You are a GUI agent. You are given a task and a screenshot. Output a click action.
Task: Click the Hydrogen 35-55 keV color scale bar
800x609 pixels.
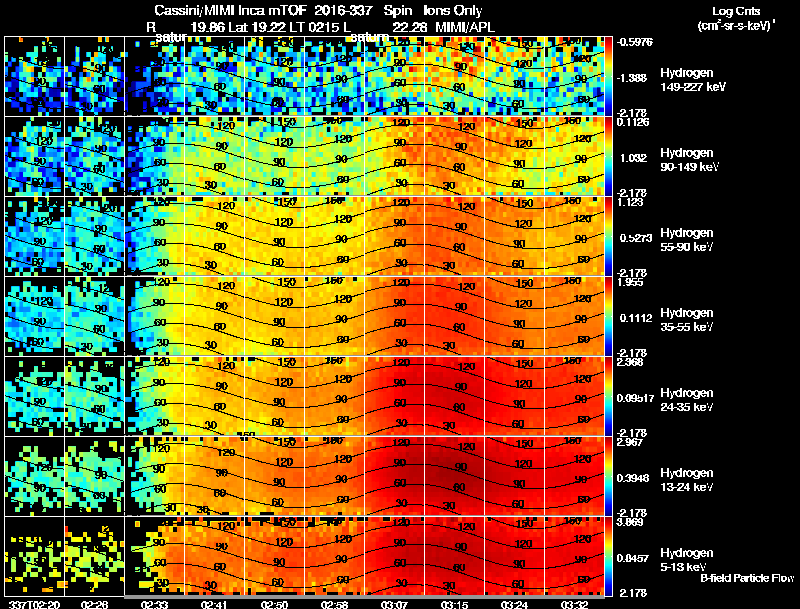coord(608,316)
